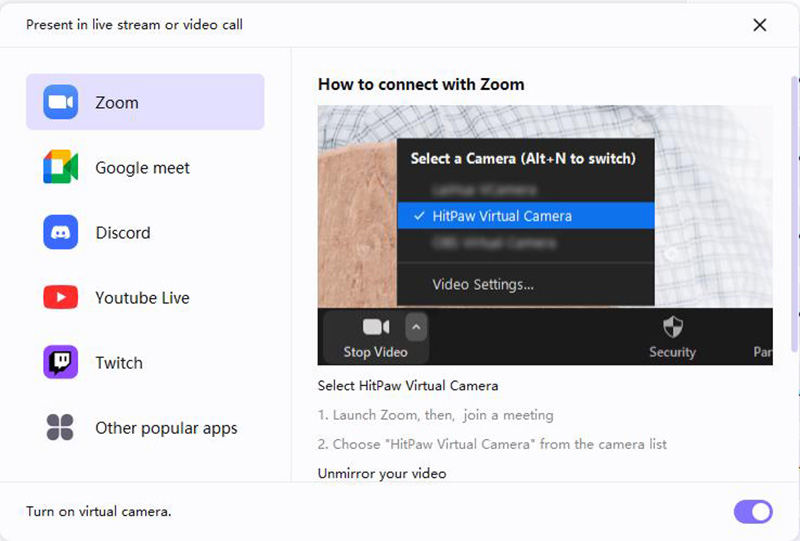Click the YouTube Live play icon

[x=60, y=297]
